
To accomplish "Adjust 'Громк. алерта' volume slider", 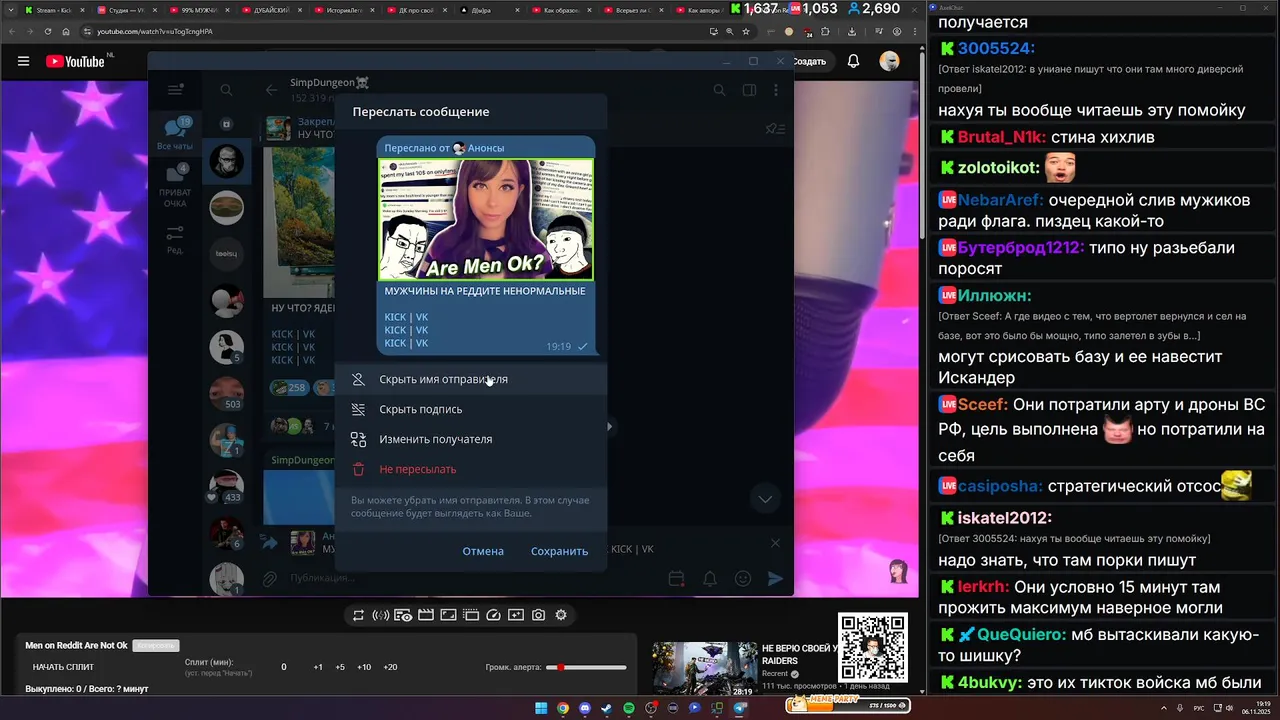I will click(x=586, y=667).
